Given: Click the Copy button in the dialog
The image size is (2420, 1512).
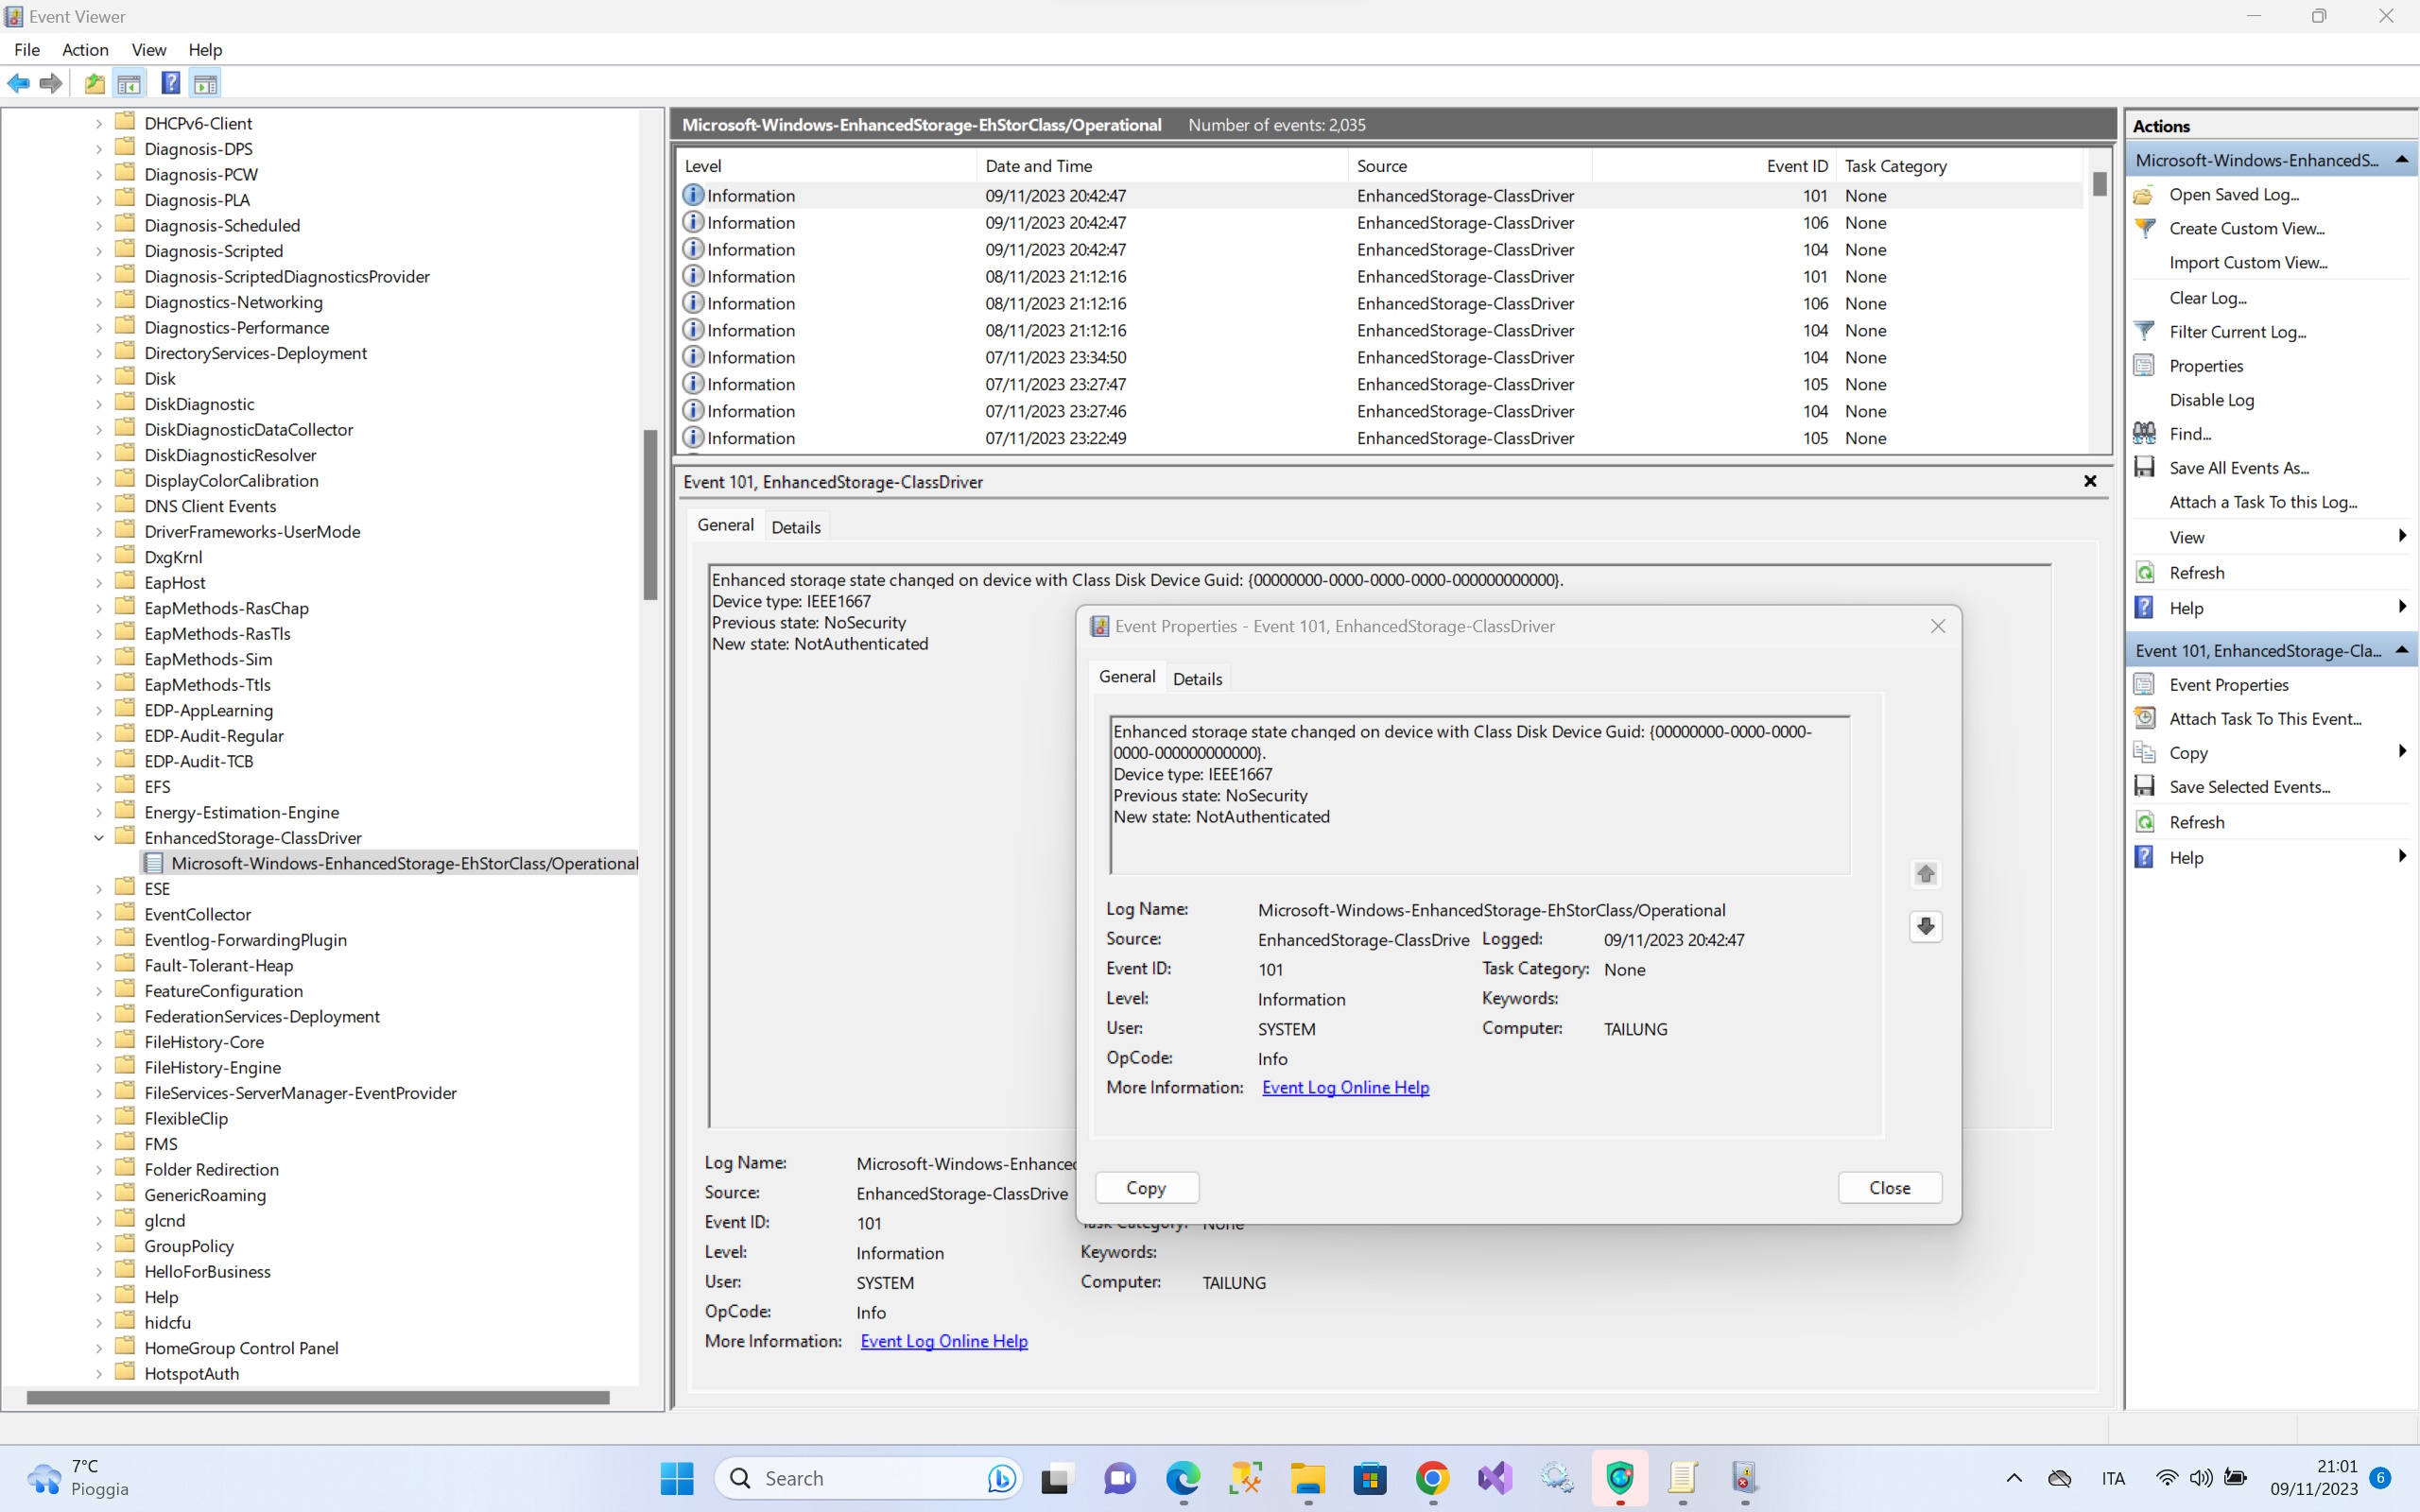Looking at the screenshot, I should (1146, 1187).
